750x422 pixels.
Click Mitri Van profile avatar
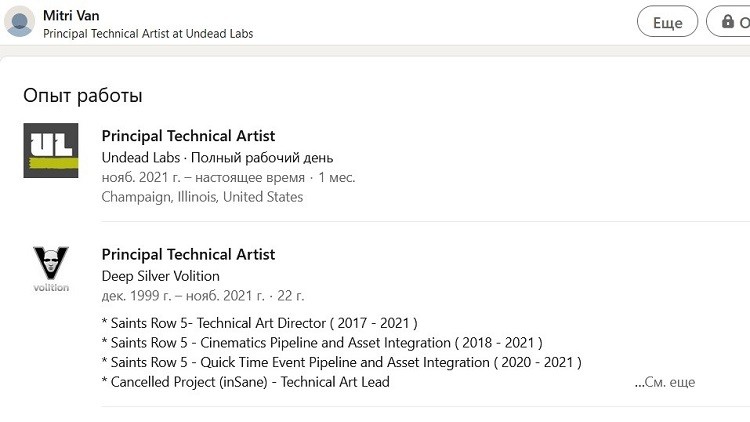(x=19, y=22)
